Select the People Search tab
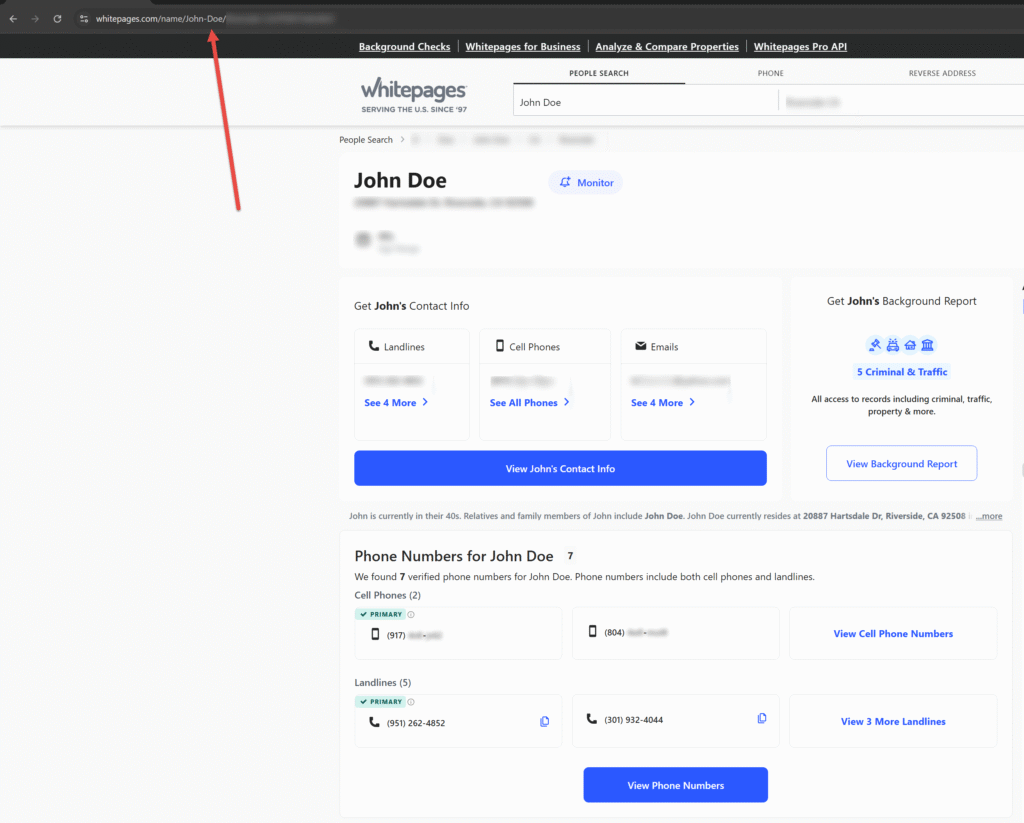Image resolution: width=1024 pixels, height=823 pixels. [x=599, y=73]
